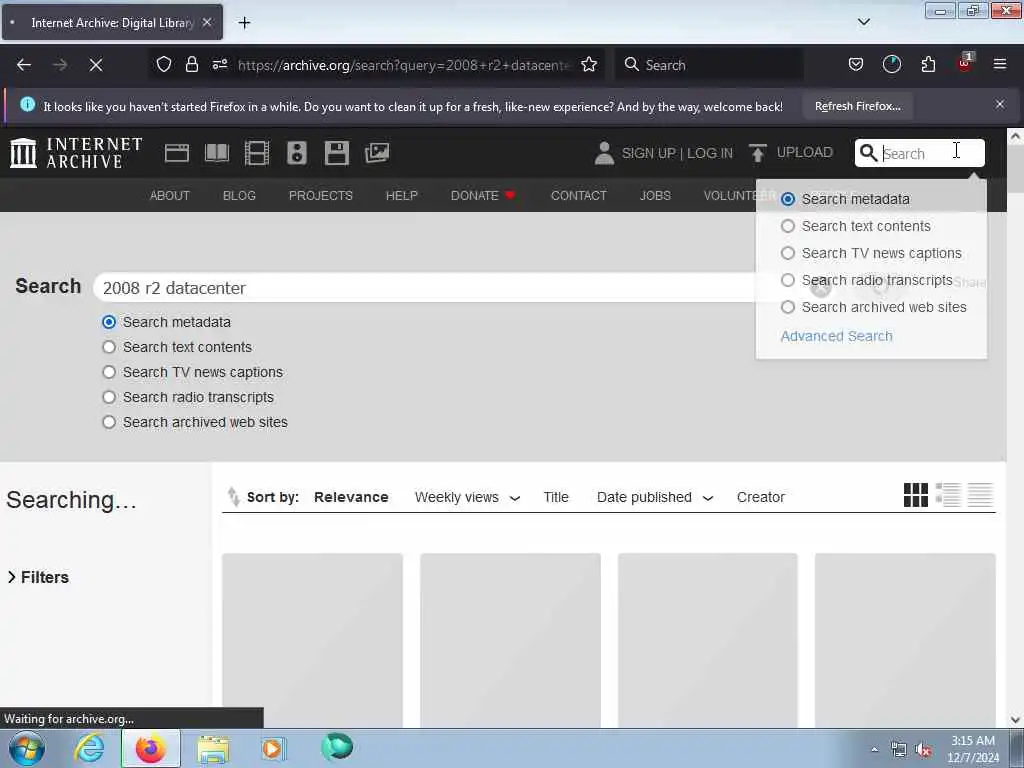The height and width of the screenshot is (768, 1024).
Task: Launch Internet Explorer from taskbar
Action: pyautogui.click(x=89, y=748)
